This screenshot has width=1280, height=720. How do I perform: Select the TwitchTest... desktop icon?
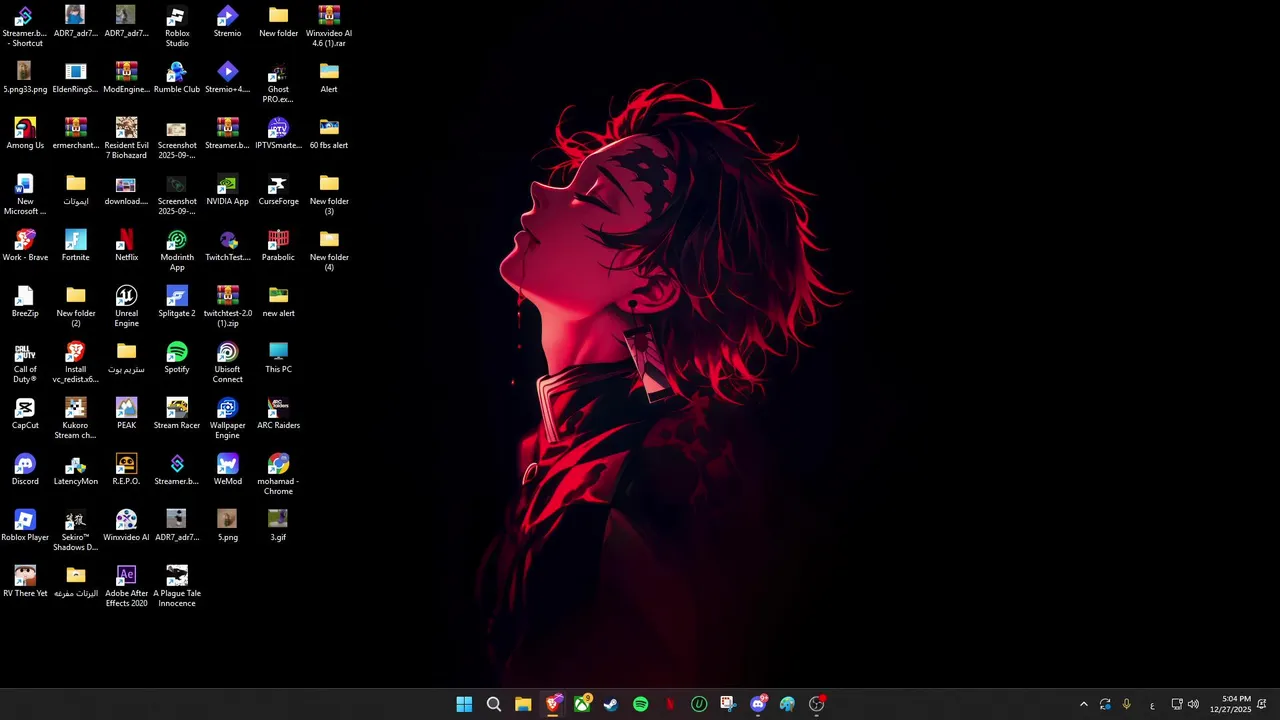coord(227,246)
